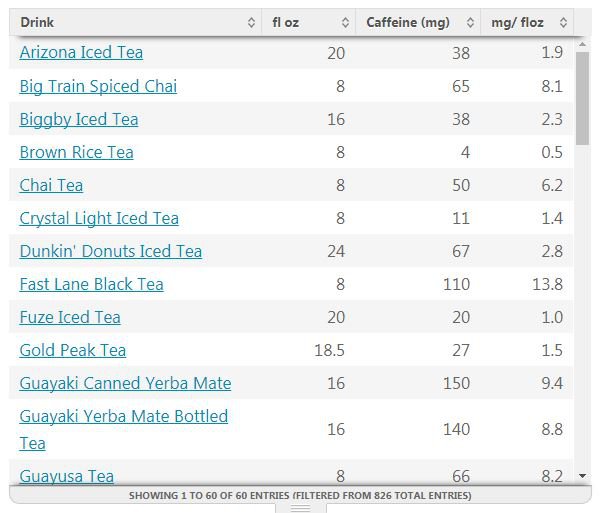Open Guayaki Canned Yerba Mate link
602x513 pixels.
(x=125, y=383)
